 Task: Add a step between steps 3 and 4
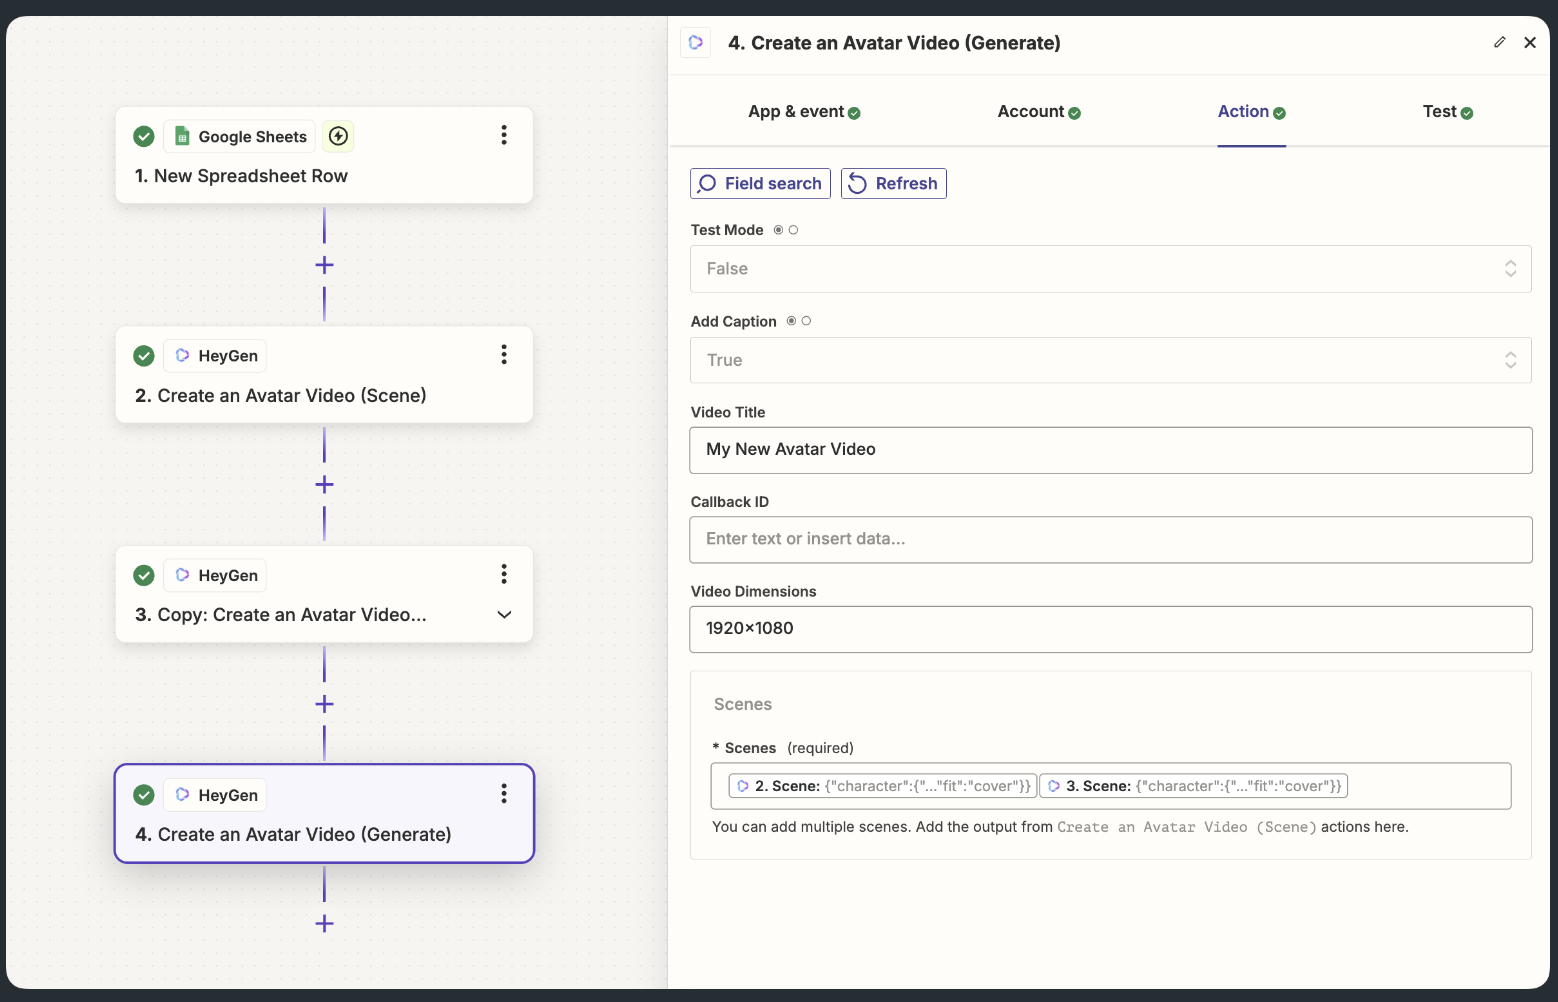tap(324, 704)
